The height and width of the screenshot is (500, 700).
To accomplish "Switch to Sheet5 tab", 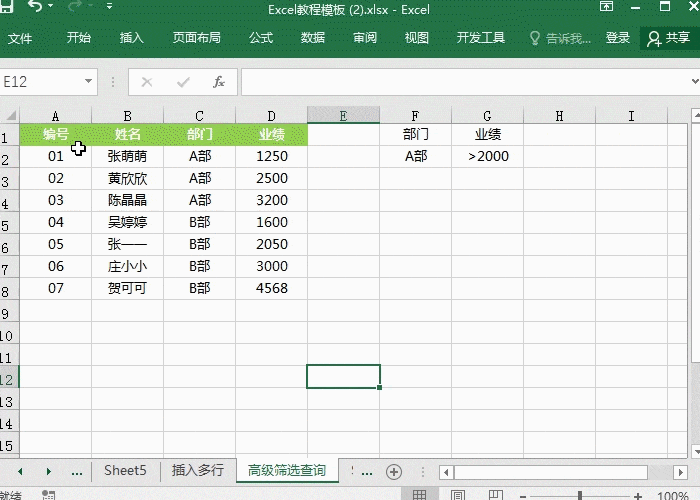I will [x=125, y=471].
